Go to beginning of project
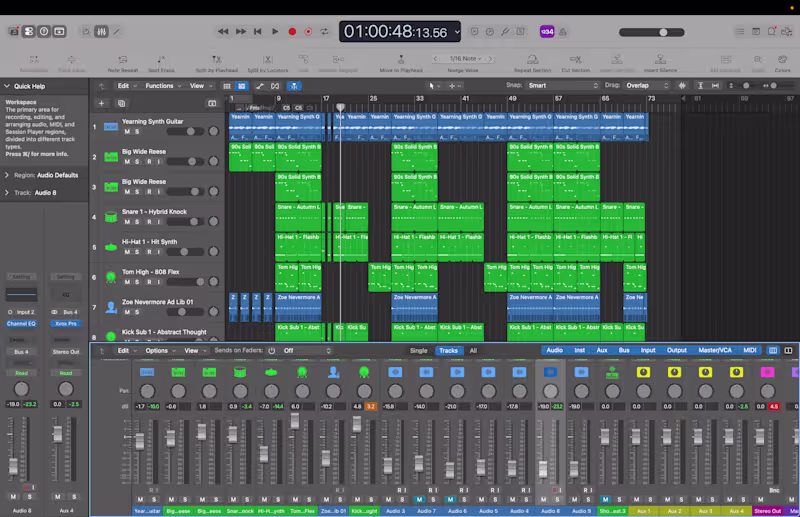Viewport: 800px width, 517px height. tap(258, 32)
